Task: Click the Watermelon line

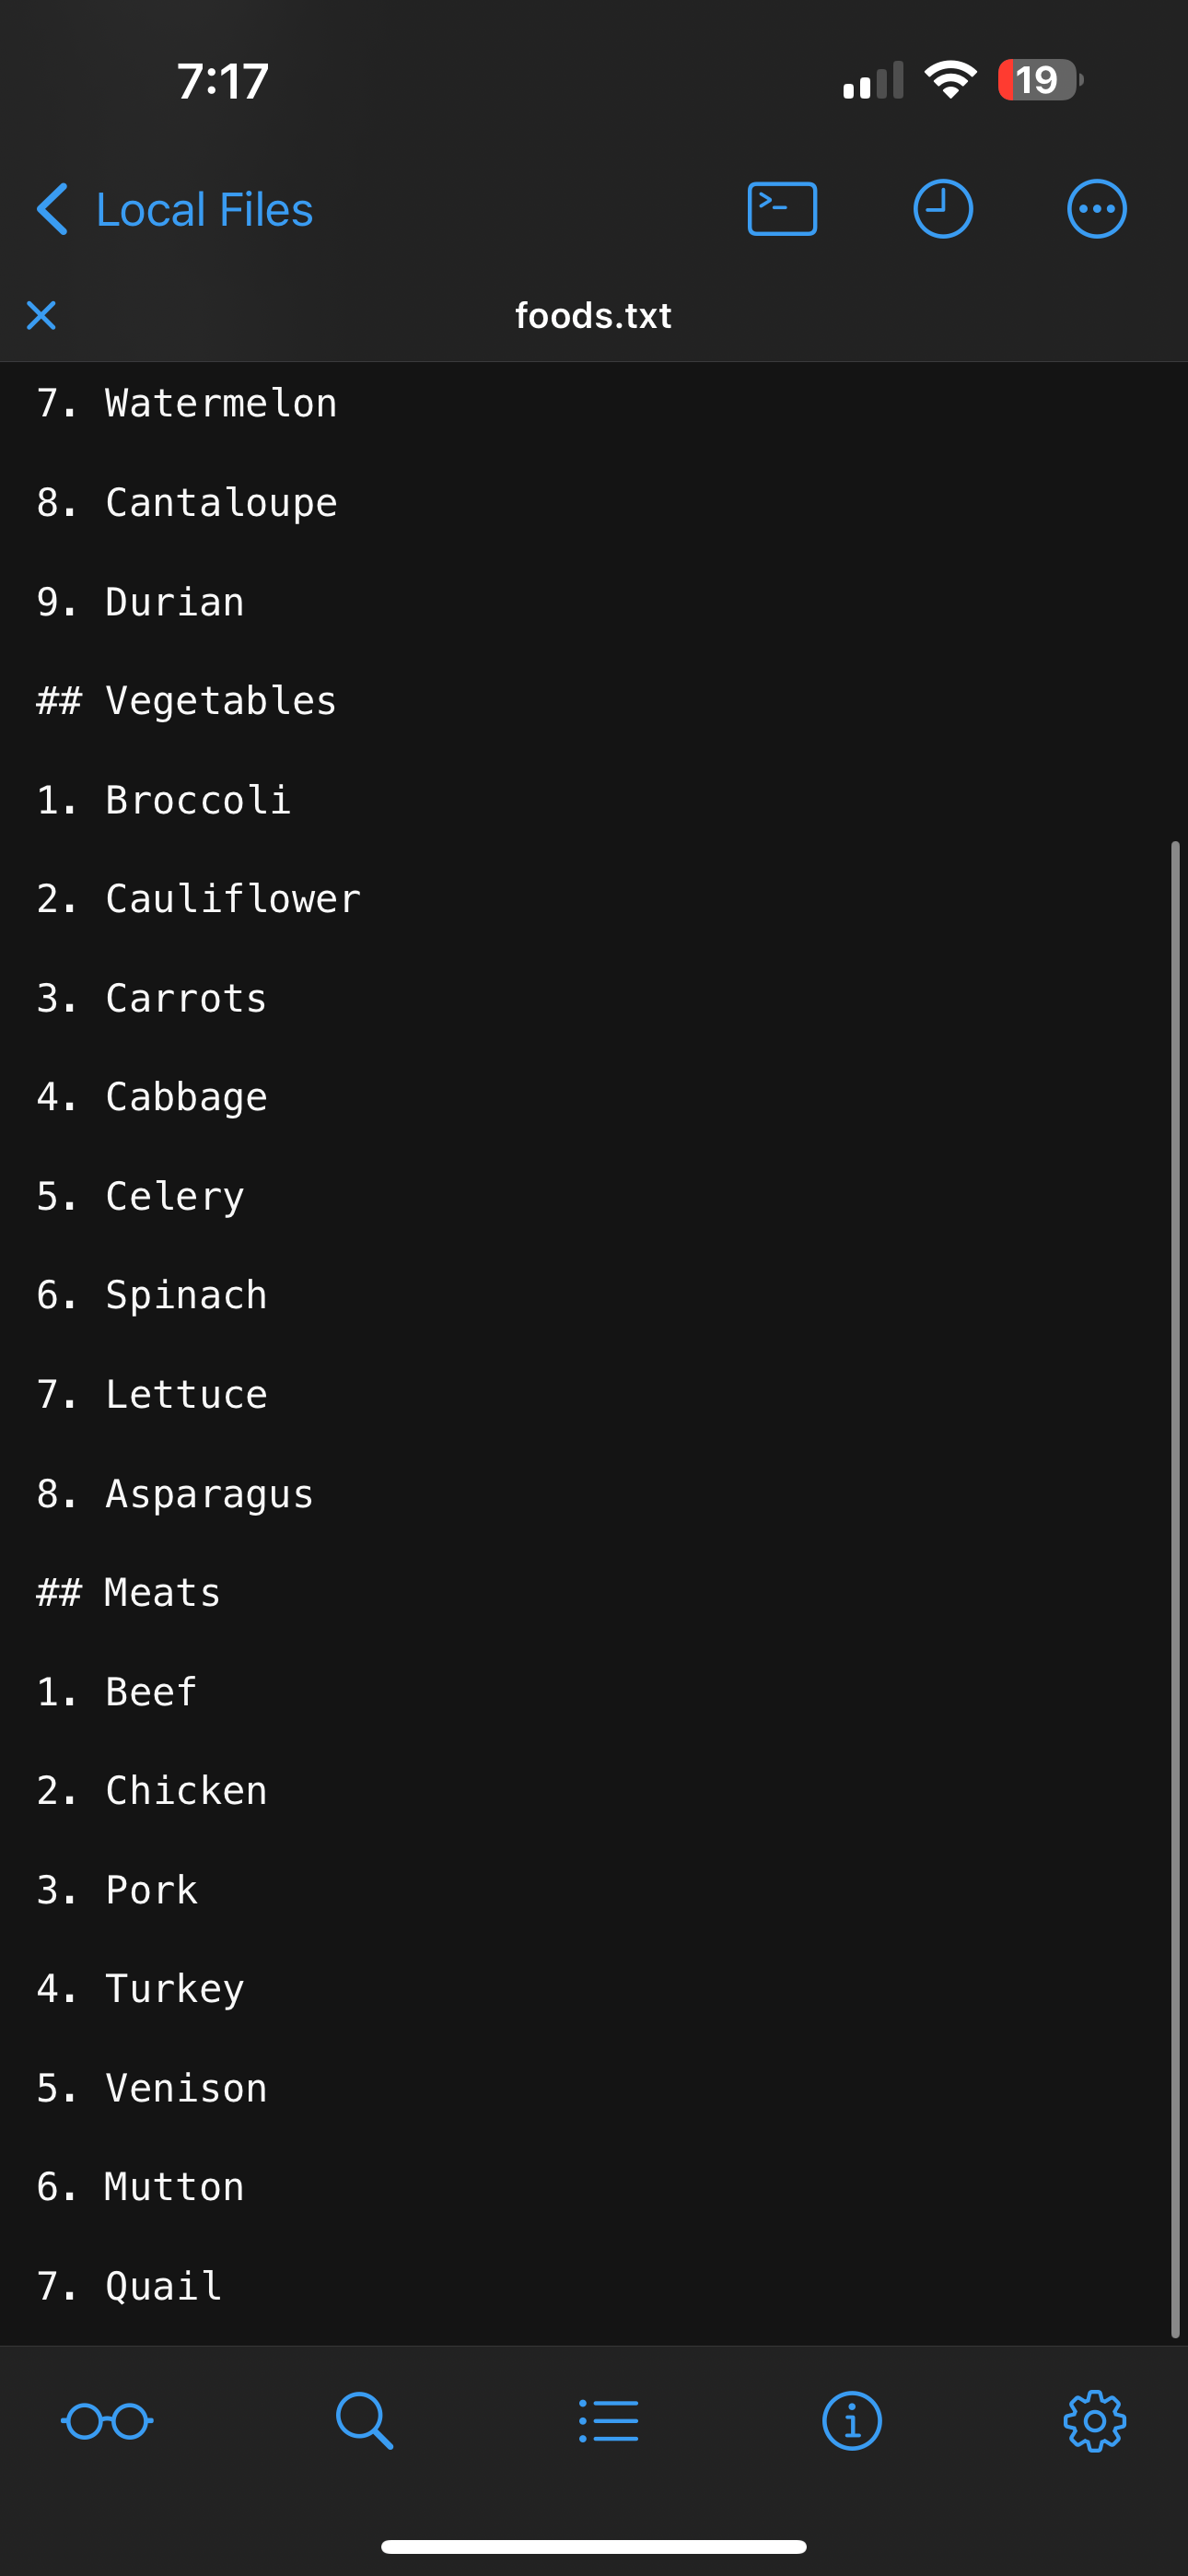Action: point(220,403)
